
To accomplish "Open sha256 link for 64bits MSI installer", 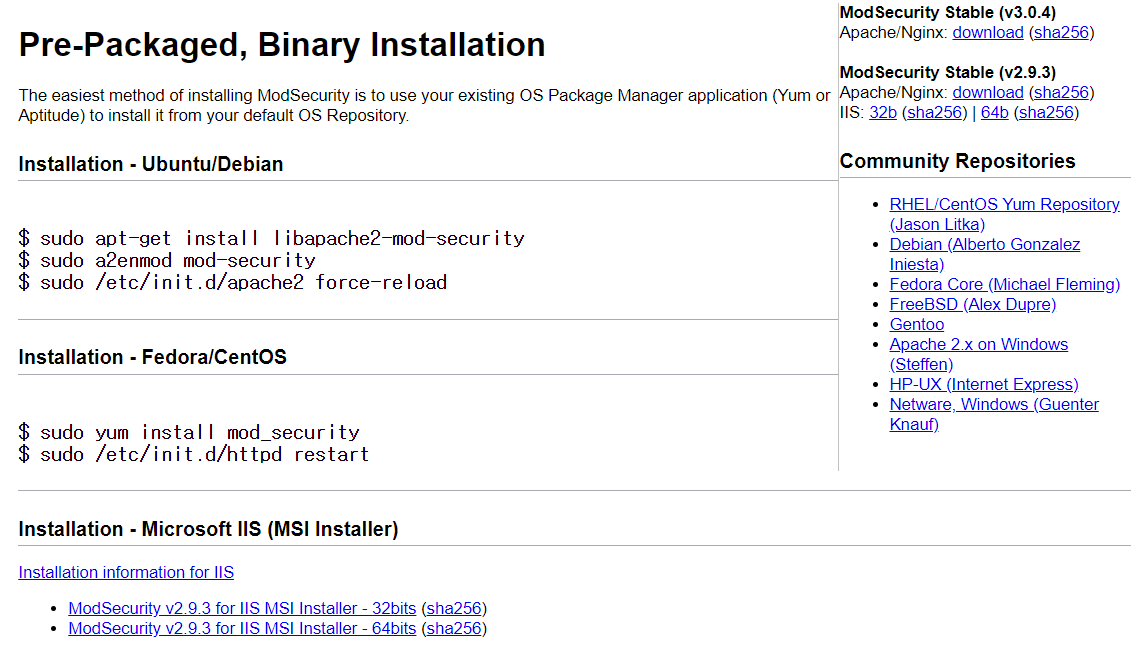I will coord(454,629).
